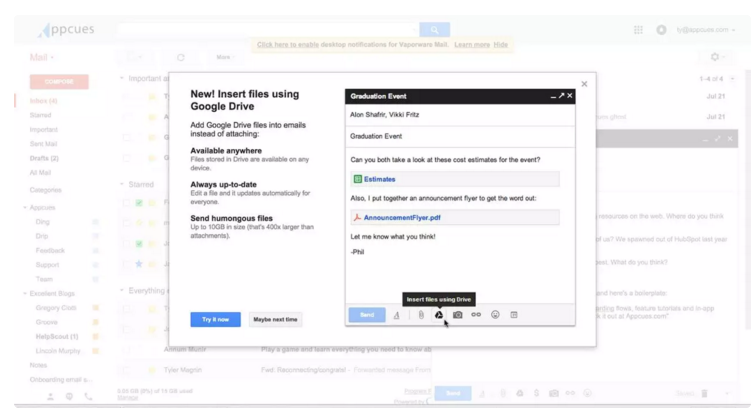Select the camera insert photo icon

point(457,315)
